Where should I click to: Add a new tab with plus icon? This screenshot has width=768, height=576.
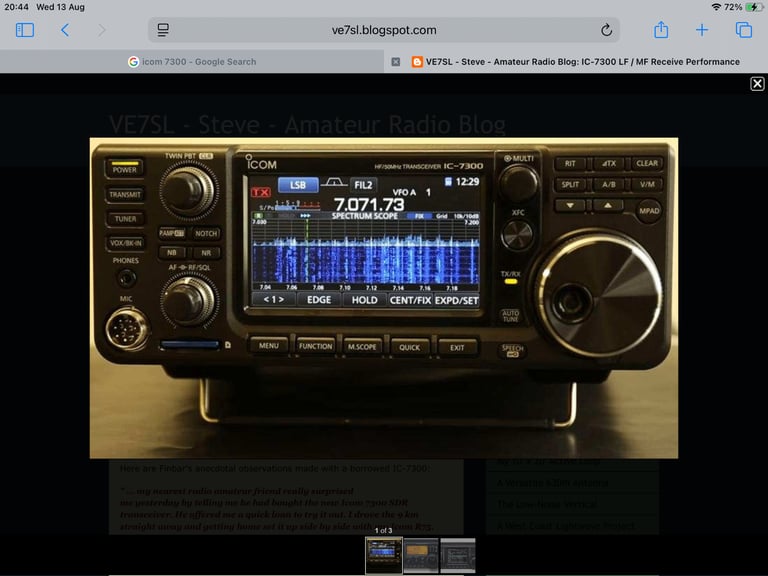(702, 30)
